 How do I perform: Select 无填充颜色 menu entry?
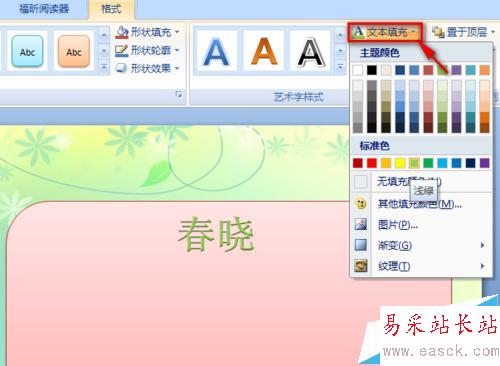coord(421,182)
